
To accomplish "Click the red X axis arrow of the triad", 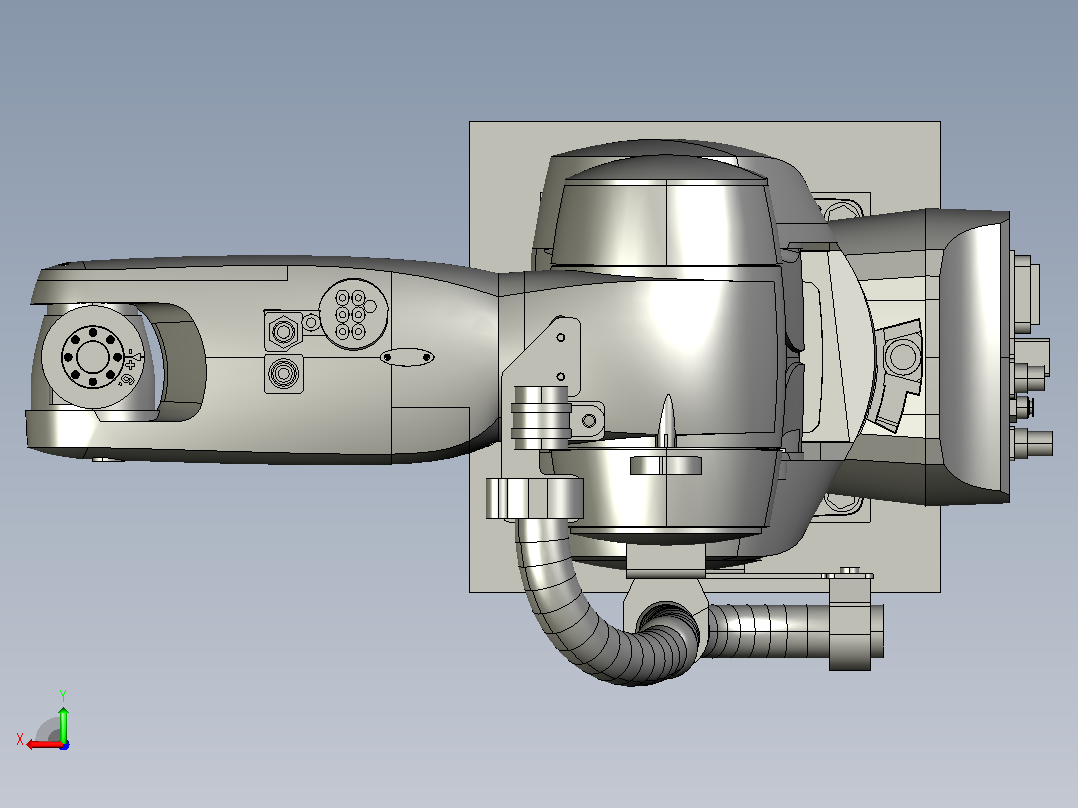I will pyautogui.click(x=43, y=745).
